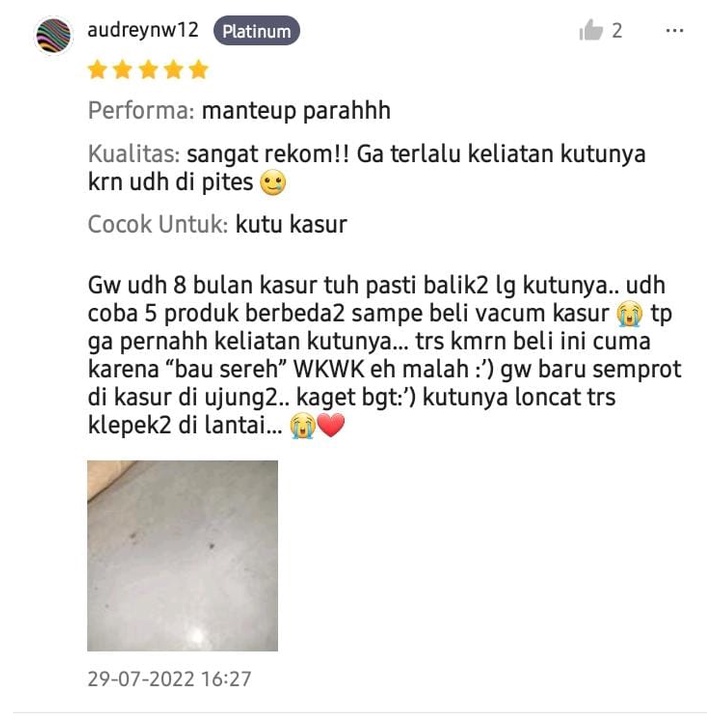Viewport: 720px width, 720px height.
Task: Click the crying emoji after 'di lantai'
Action: 303,425
